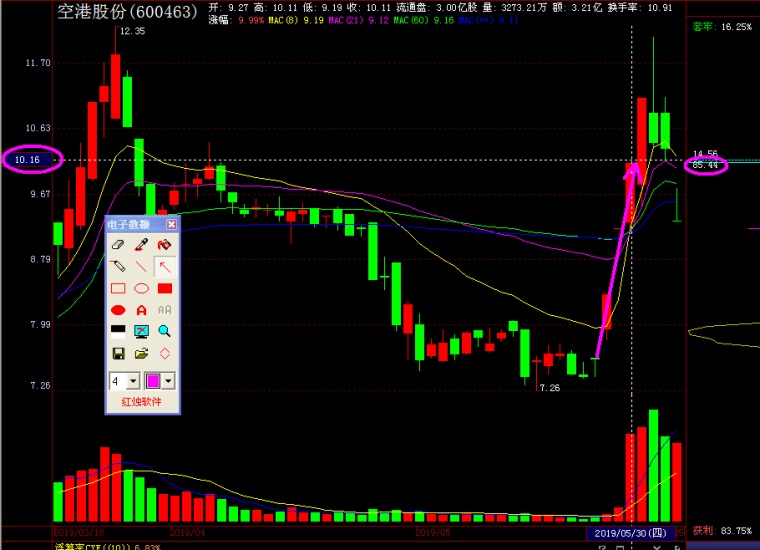760x550 pixels.
Task: Select the red diamond shape tool
Action: 165,354
